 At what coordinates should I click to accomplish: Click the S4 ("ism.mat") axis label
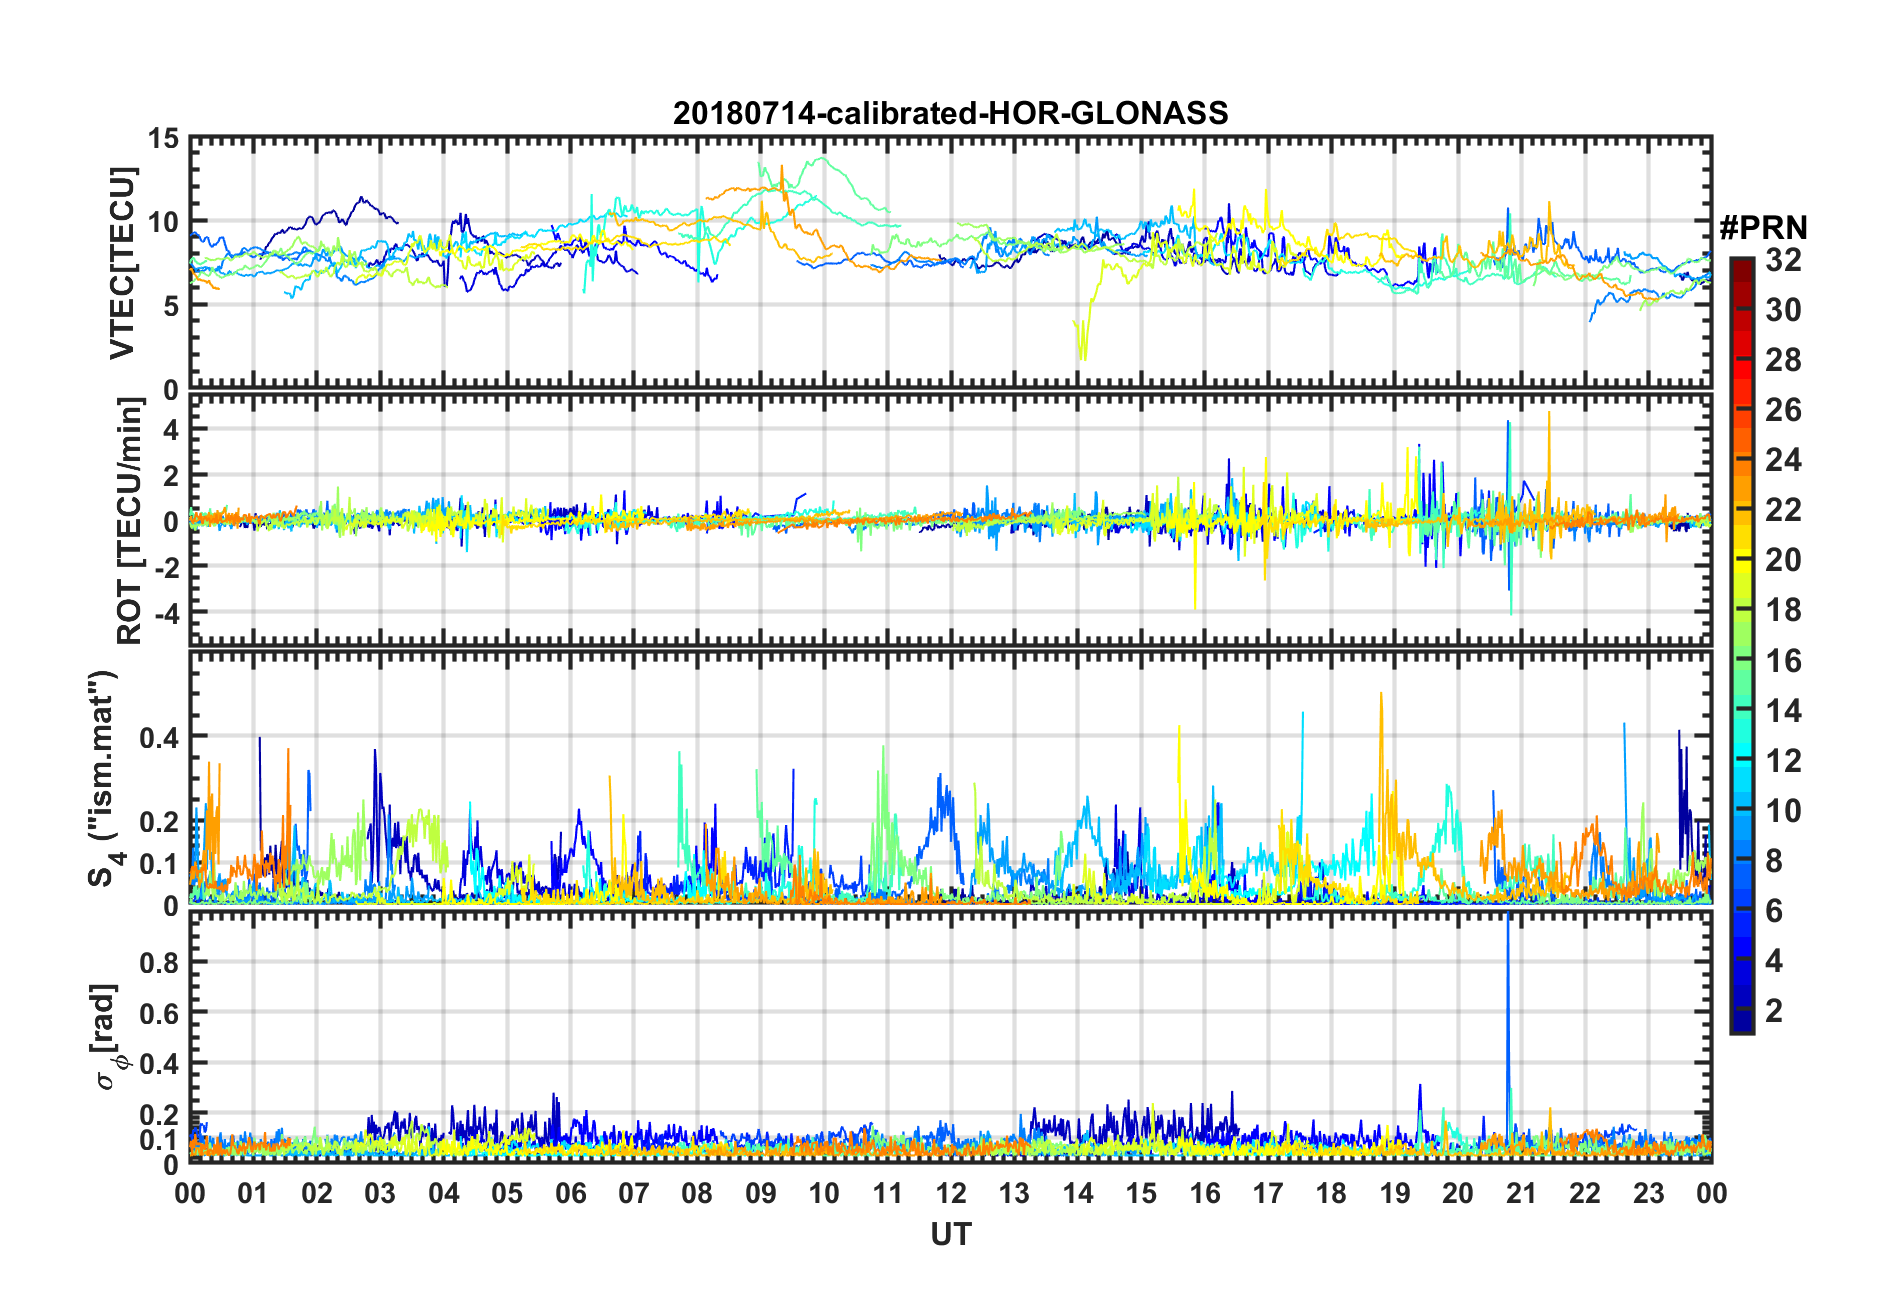pos(103,777)
